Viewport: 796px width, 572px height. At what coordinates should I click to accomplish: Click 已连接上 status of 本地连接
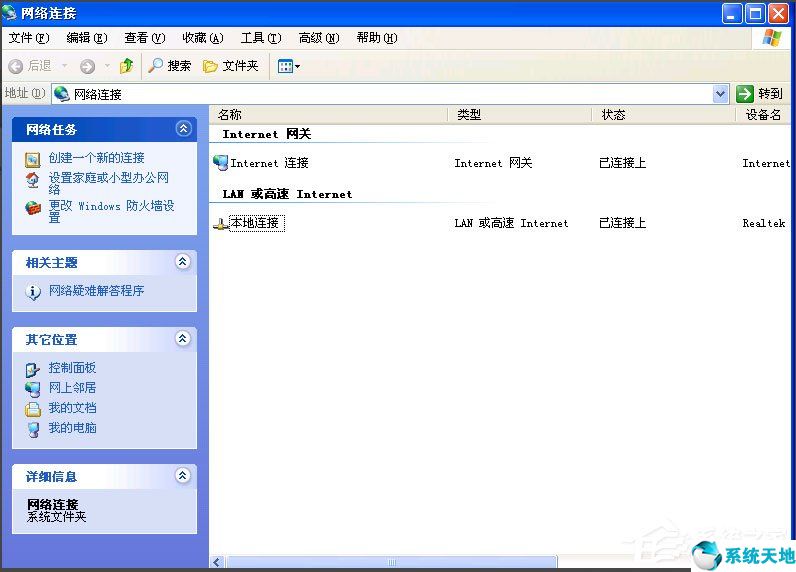(622, 223)
